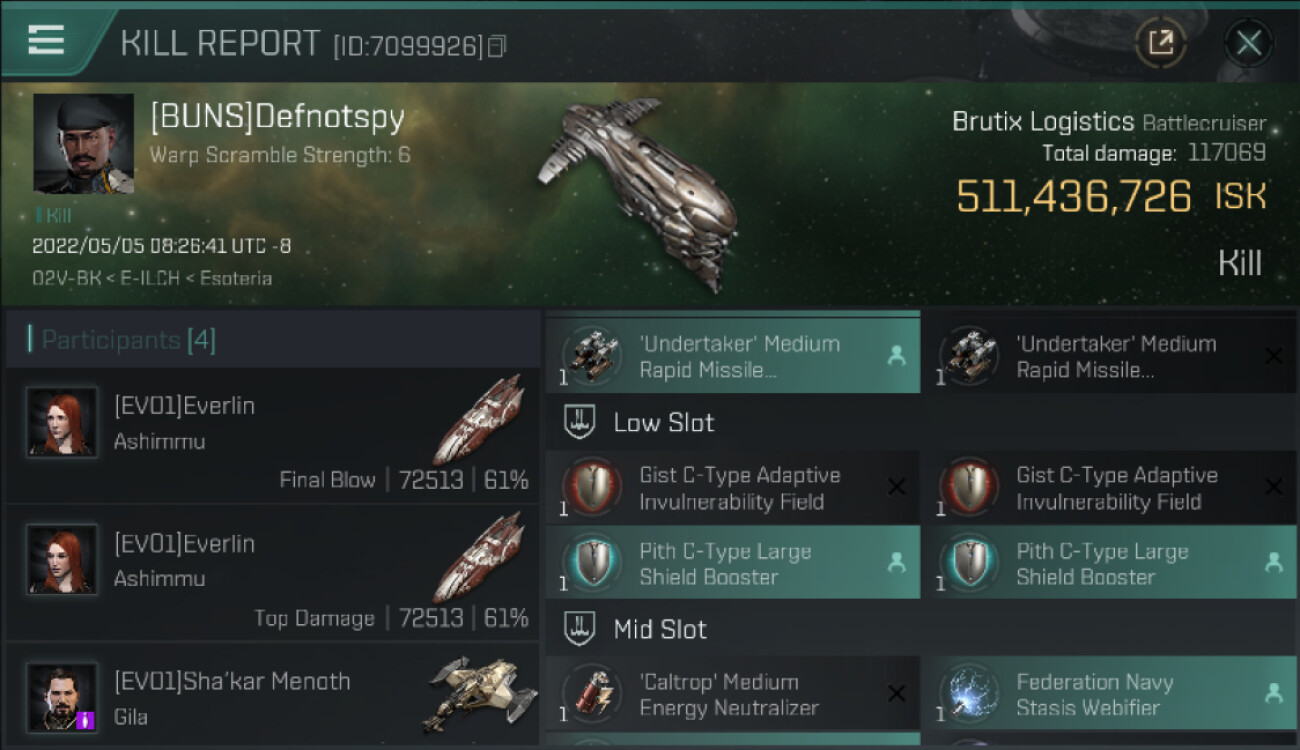Screen dimensions: 1300x750
Task: Open the Mid Slot section icon
Action: point(581,629)
